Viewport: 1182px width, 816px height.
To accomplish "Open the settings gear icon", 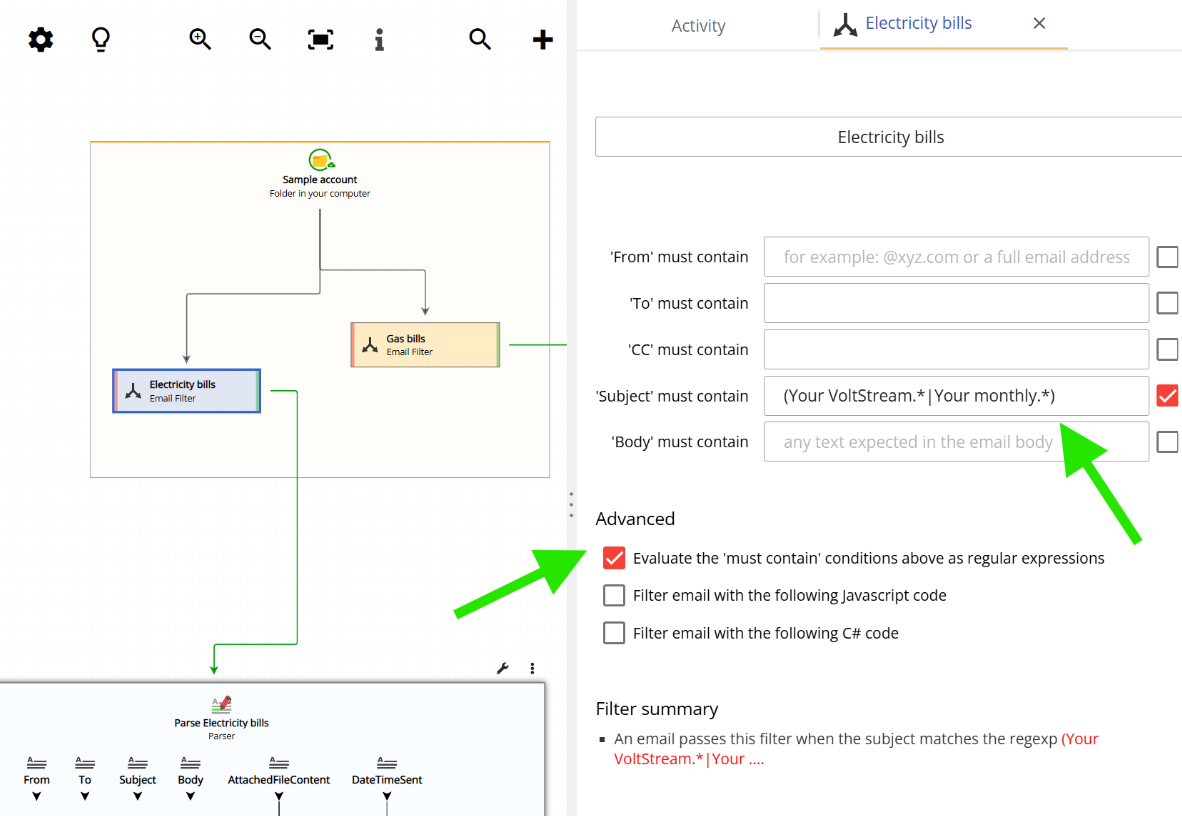I will click(x=40, y=39).
